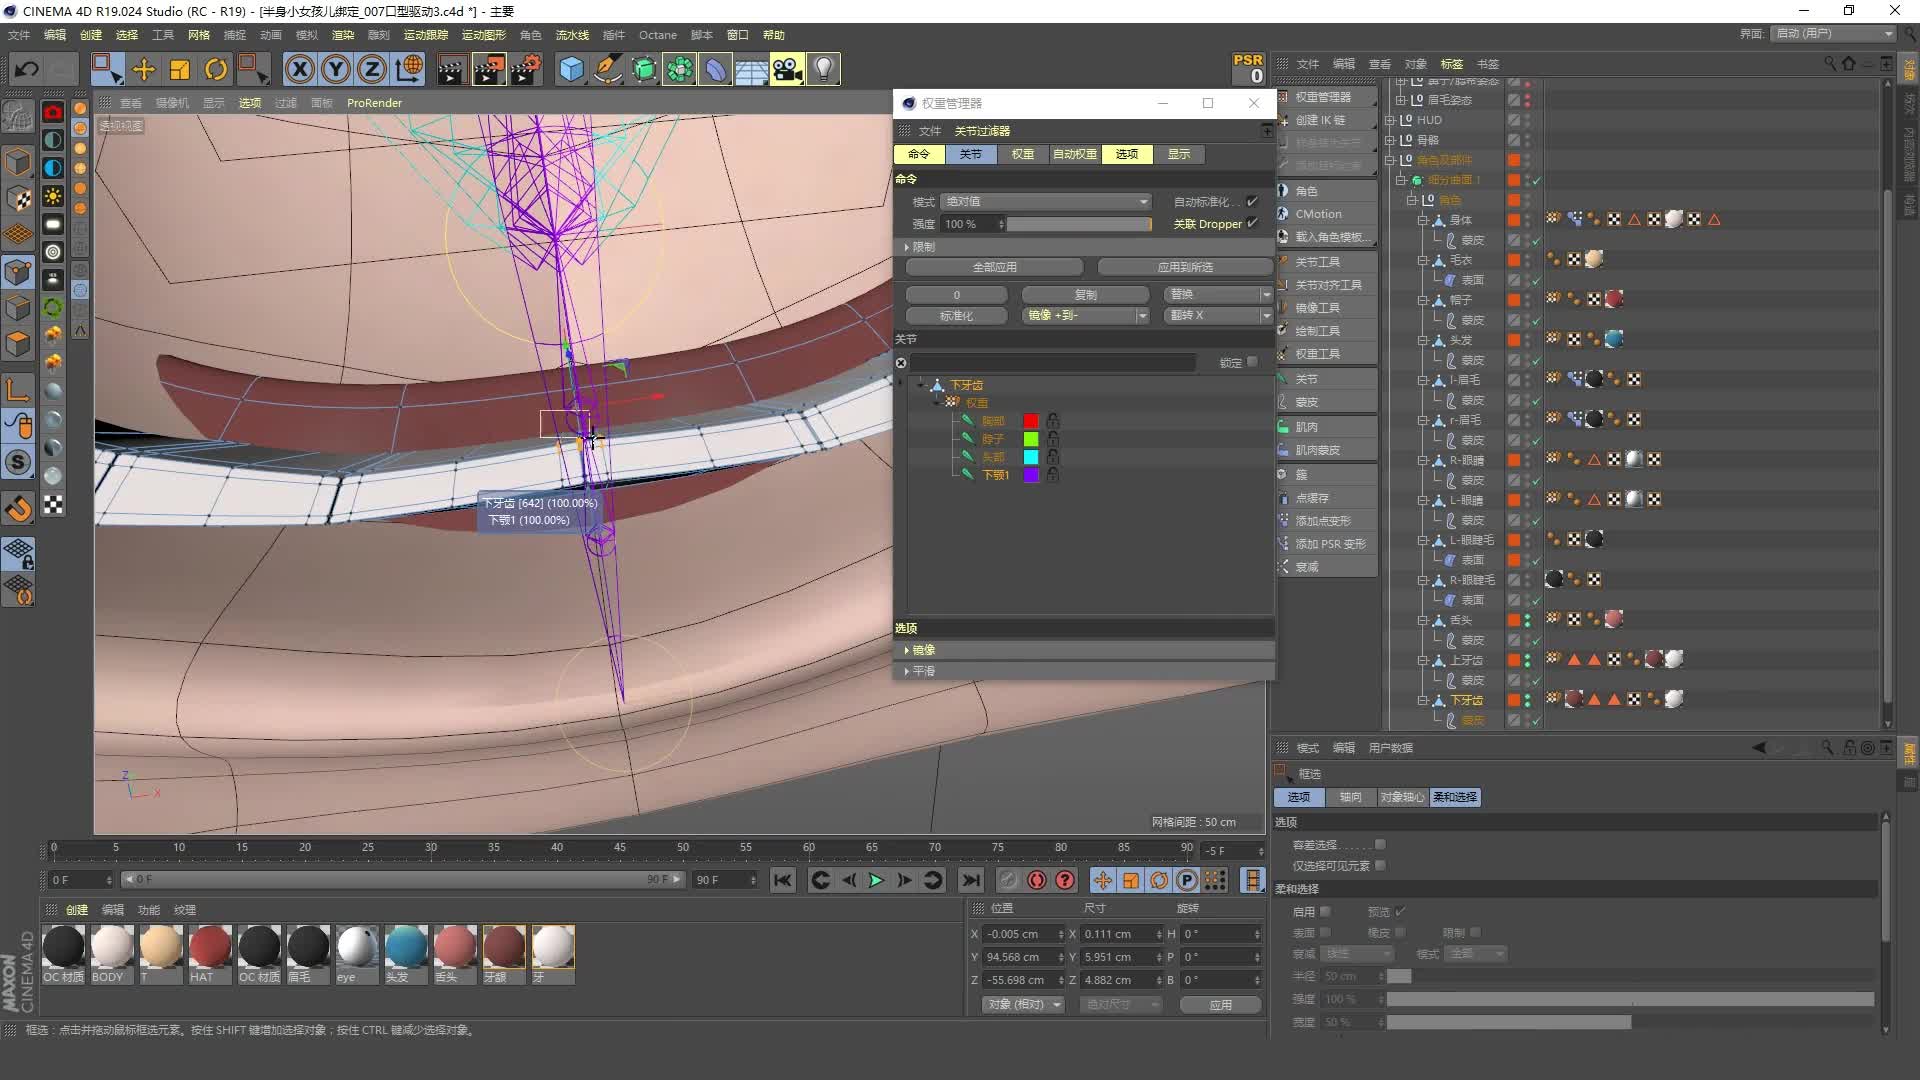Open the subdivision surface generator icon

(x=644, y=69)
